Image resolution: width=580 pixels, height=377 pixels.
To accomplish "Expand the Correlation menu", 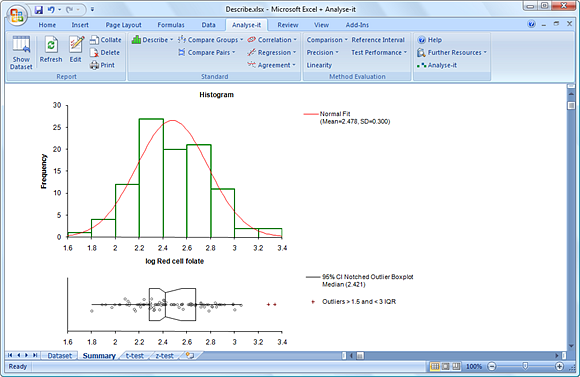I will (272, 40).
